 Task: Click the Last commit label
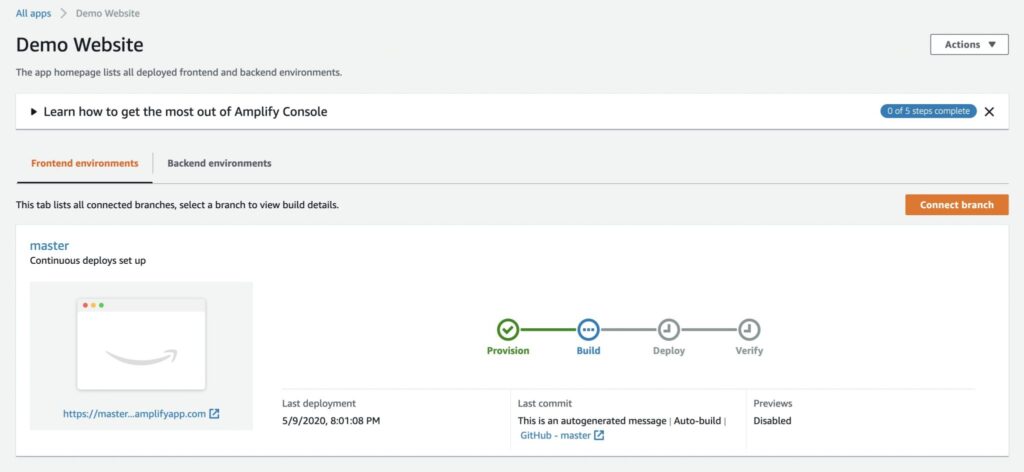[x=545, y=403]
